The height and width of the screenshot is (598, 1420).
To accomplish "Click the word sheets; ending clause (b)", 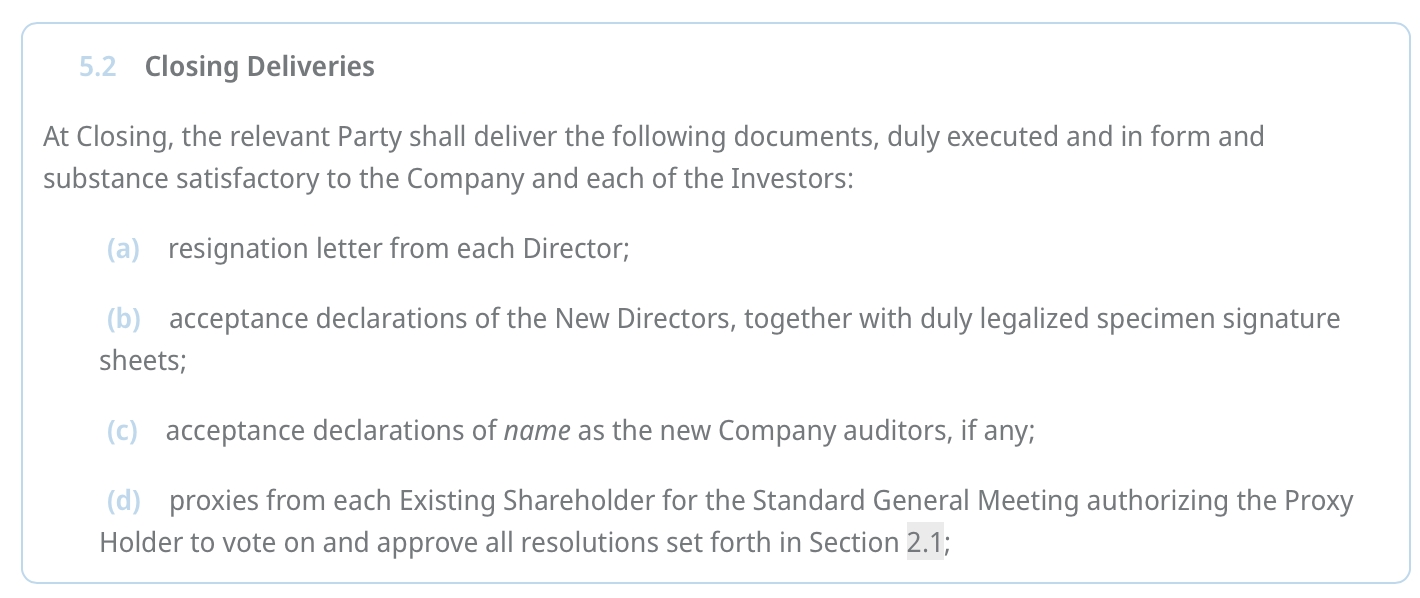I will pyautogui.click(x=143, y=361).
